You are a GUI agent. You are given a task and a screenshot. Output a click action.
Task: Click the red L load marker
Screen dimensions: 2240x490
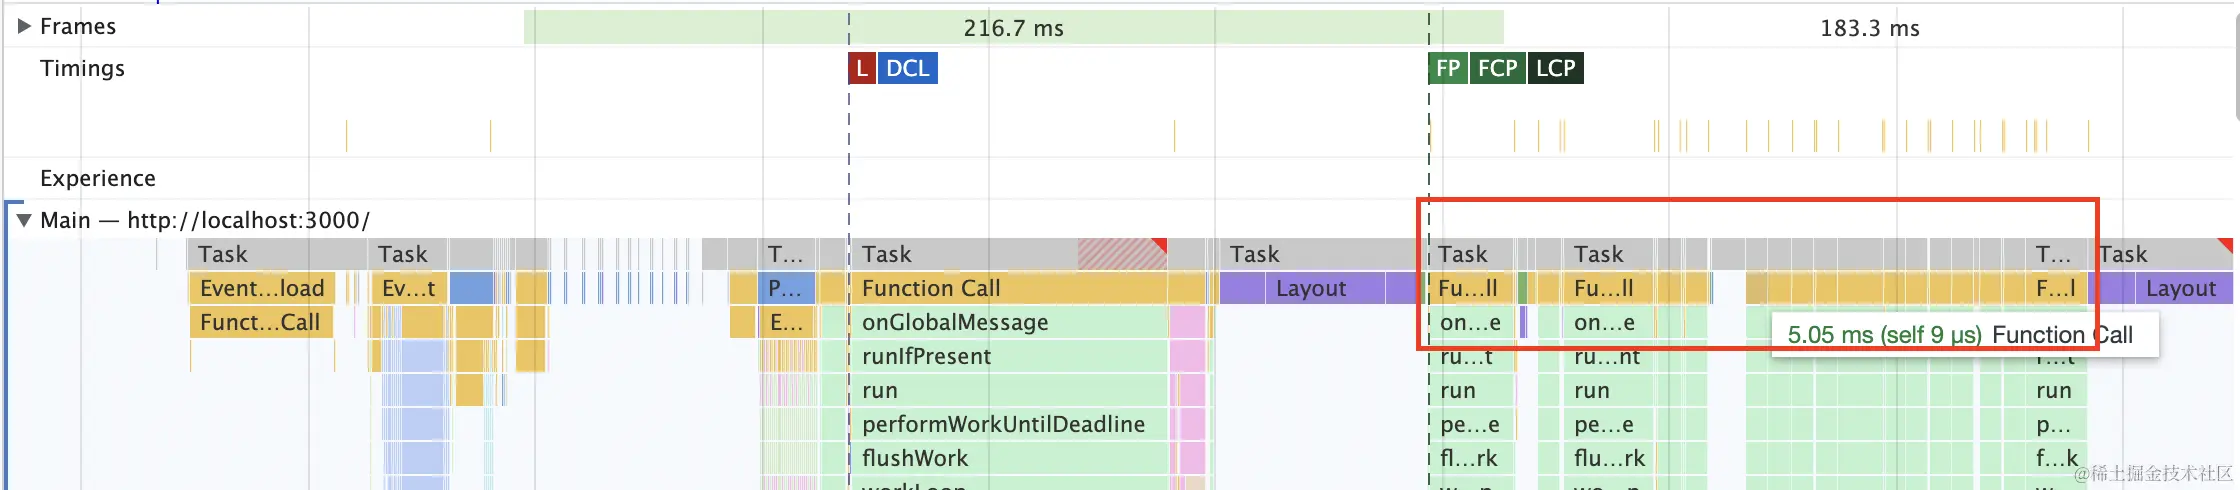pos(861,68)
